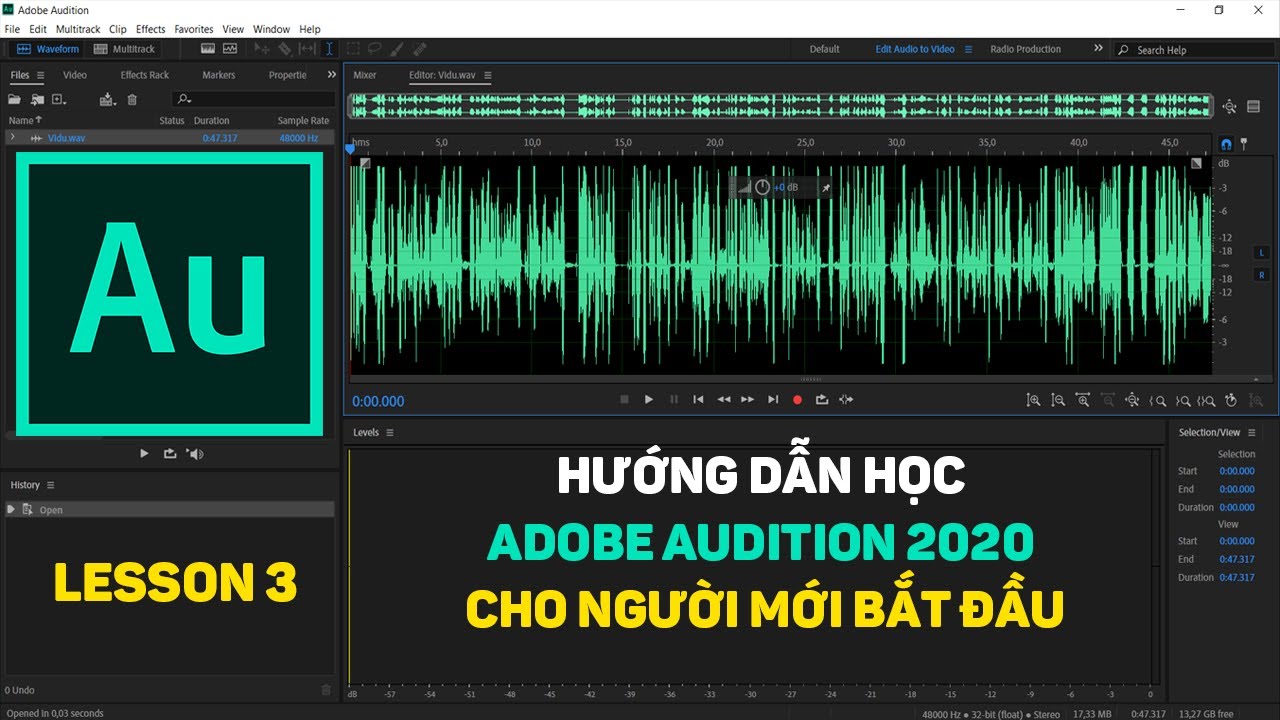This screenshot has width=1280, height=720.
Task: Toggle the Left channel L button
Action: [x=1261, y=252]
